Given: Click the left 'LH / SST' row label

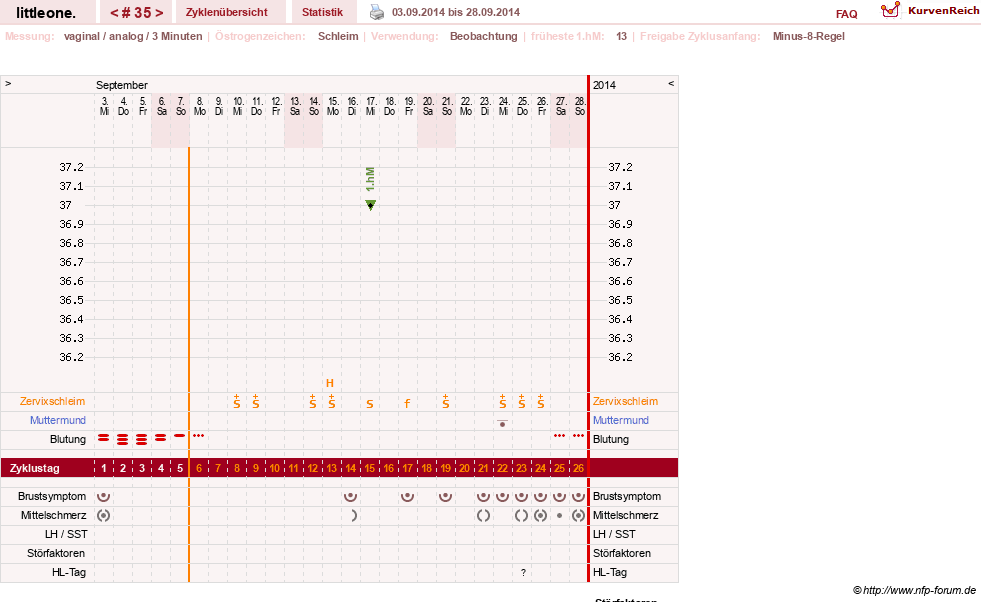Looking at the screenshot, I should [x=66, y=534].
